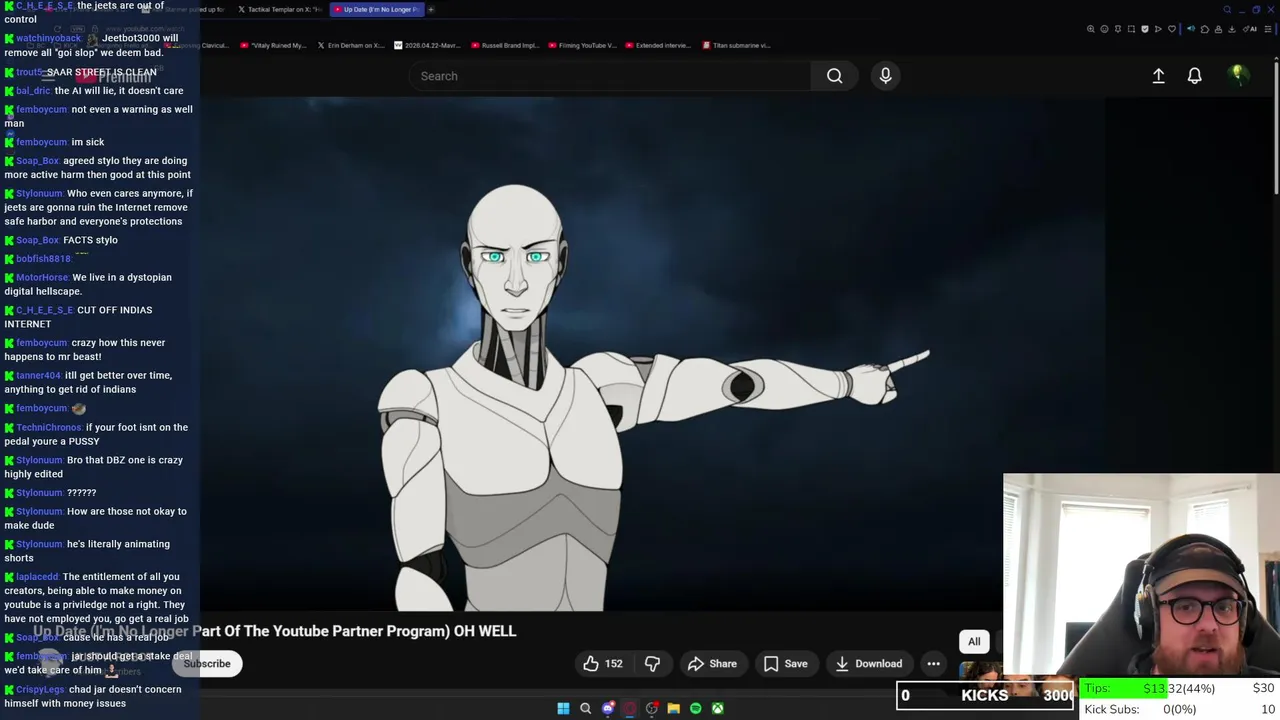This screenshot has height=720, width=1280.
Task: Click the YouTube search magnifier button
Action: click(834, 76)
